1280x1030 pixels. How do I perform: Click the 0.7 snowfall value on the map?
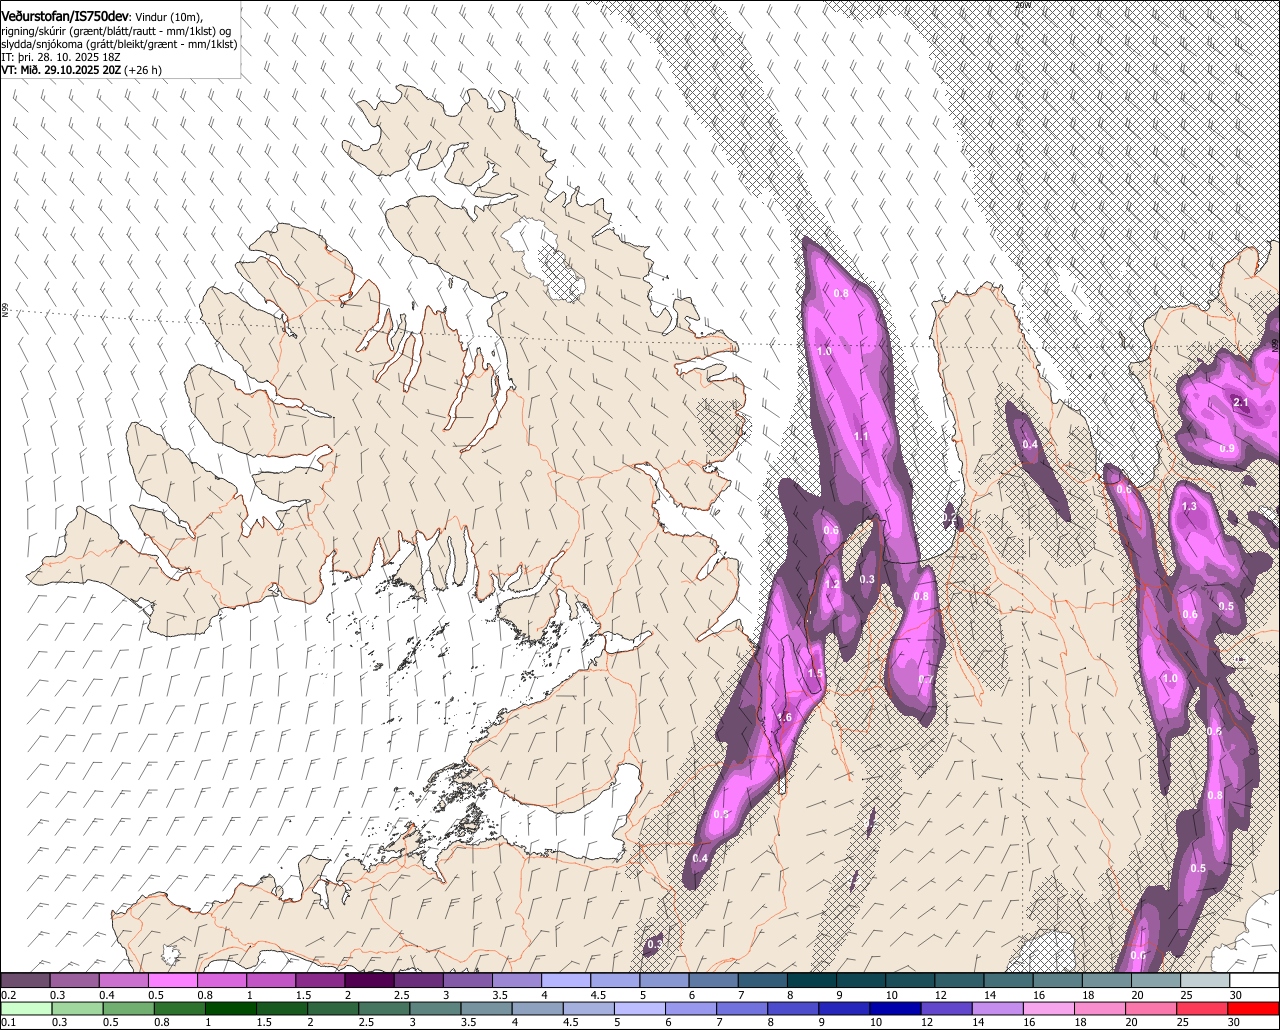tap(926, 680)
